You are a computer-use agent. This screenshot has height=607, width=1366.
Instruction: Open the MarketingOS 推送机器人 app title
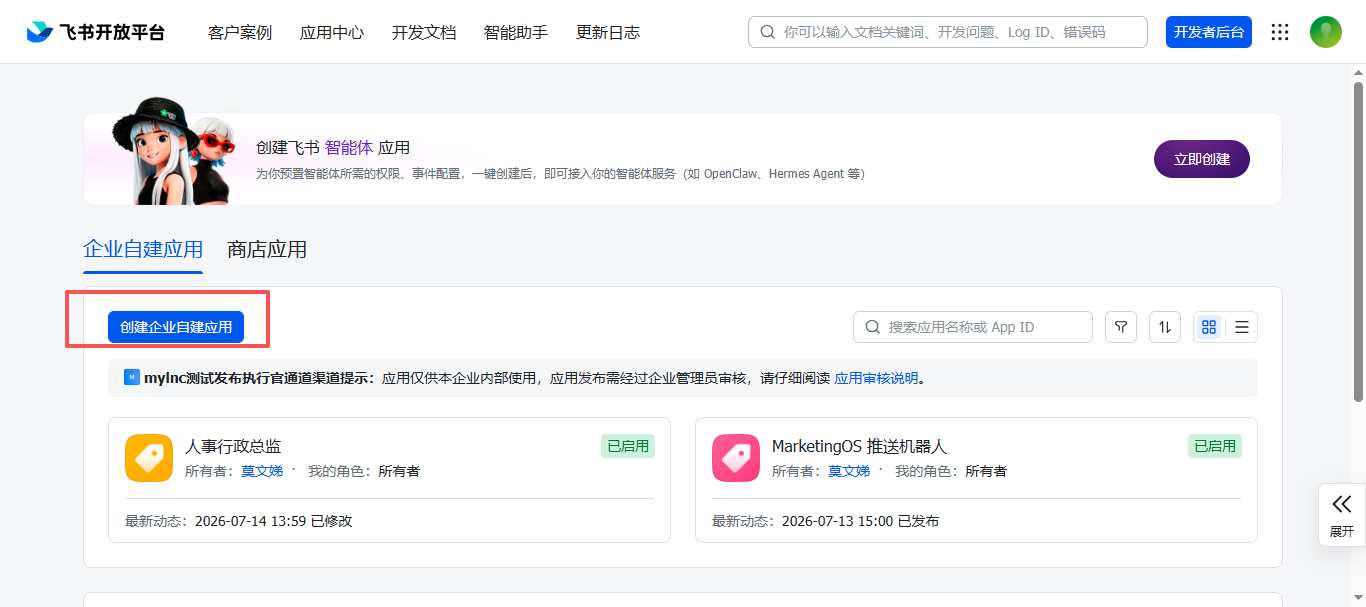(x=859, y=446)
